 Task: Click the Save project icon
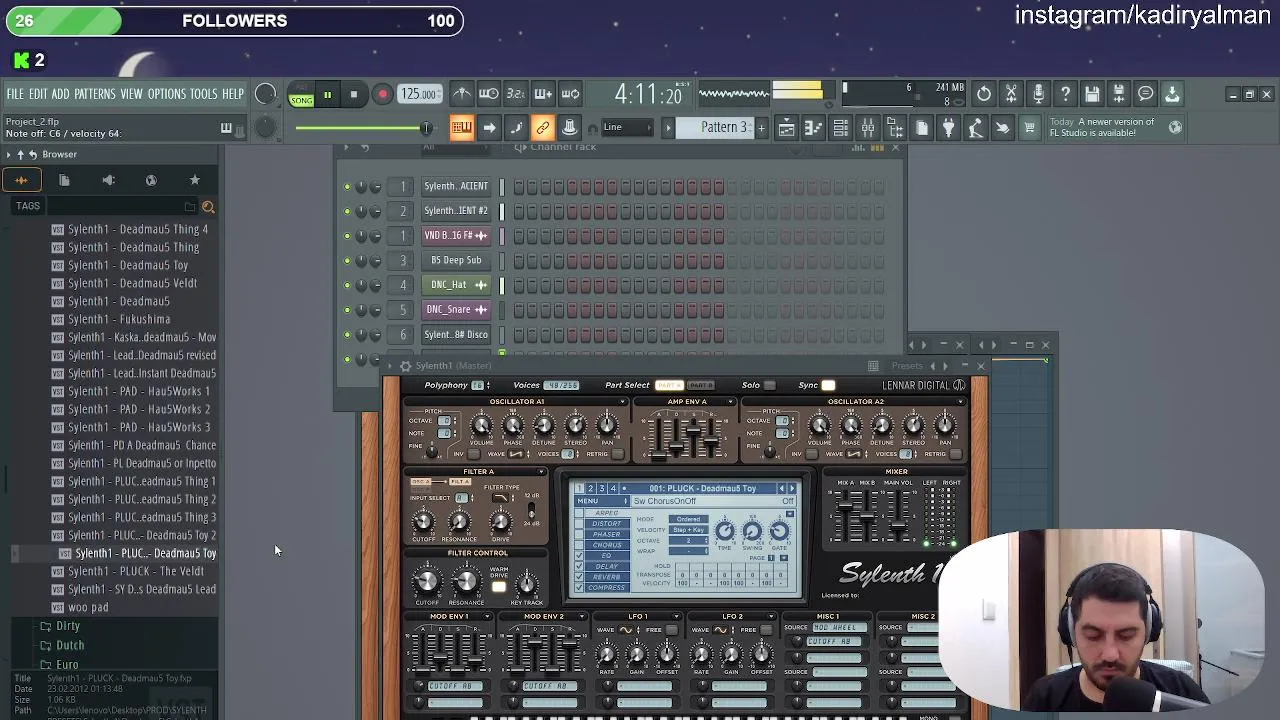coord(1092,94)
